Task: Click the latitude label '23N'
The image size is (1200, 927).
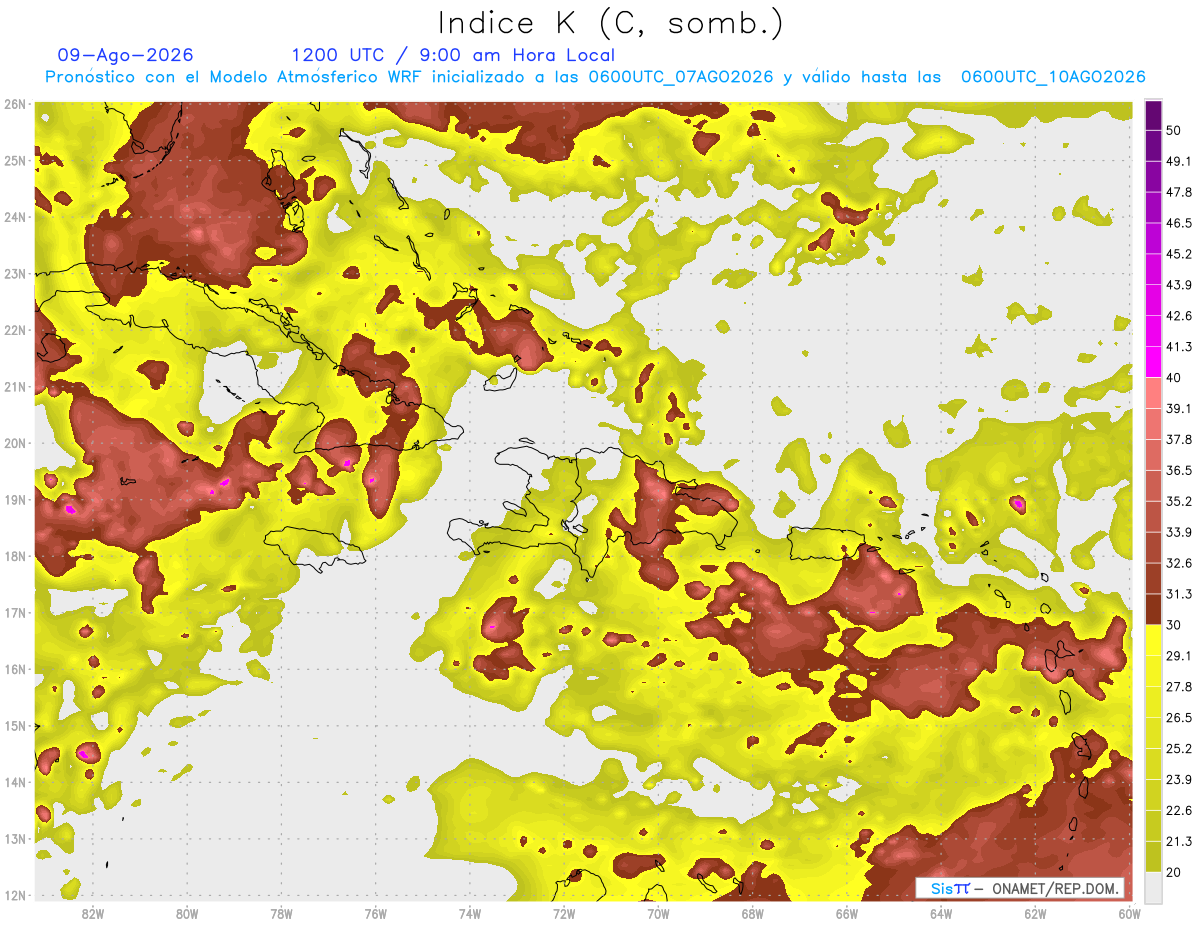Action: [14, 273]
